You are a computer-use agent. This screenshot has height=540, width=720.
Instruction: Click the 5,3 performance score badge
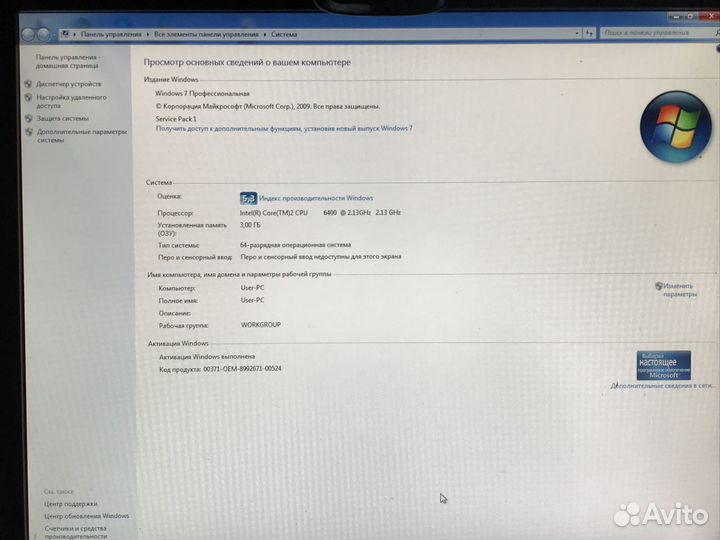click(x=248, y=198)
